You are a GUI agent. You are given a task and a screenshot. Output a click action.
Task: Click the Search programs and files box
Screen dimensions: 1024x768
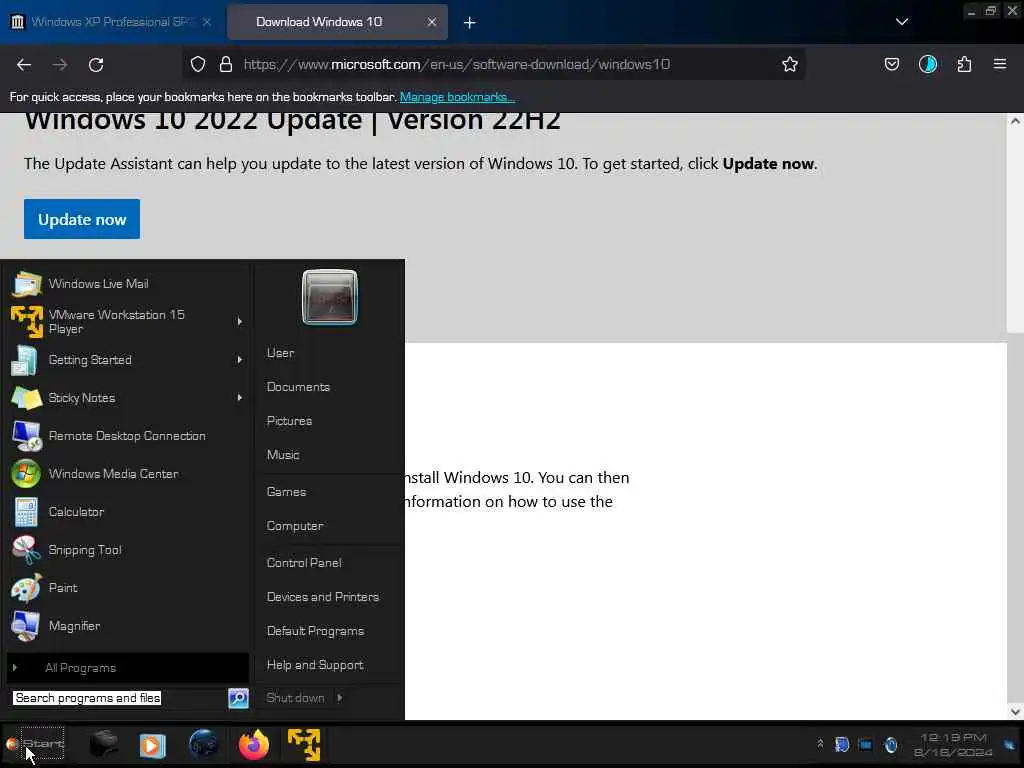pyautogui.click(x=119, y=698)
